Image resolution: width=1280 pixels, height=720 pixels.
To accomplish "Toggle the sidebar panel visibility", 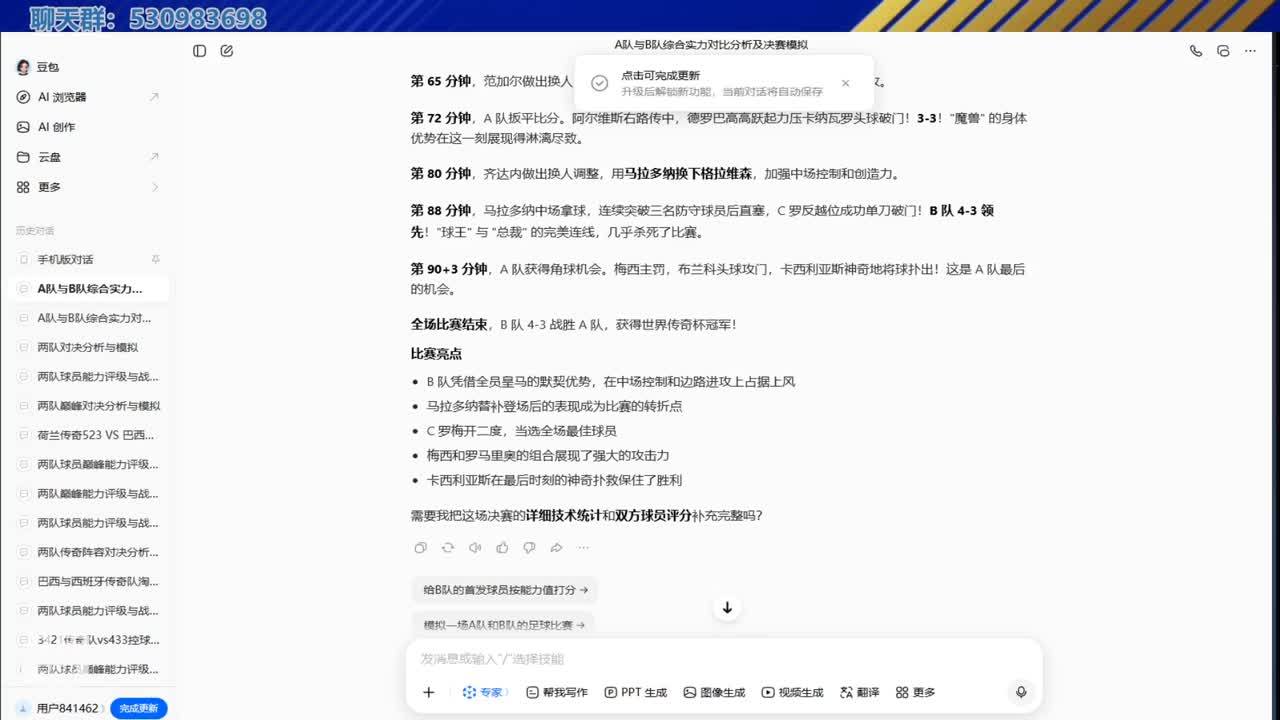I will click(200, 51).
